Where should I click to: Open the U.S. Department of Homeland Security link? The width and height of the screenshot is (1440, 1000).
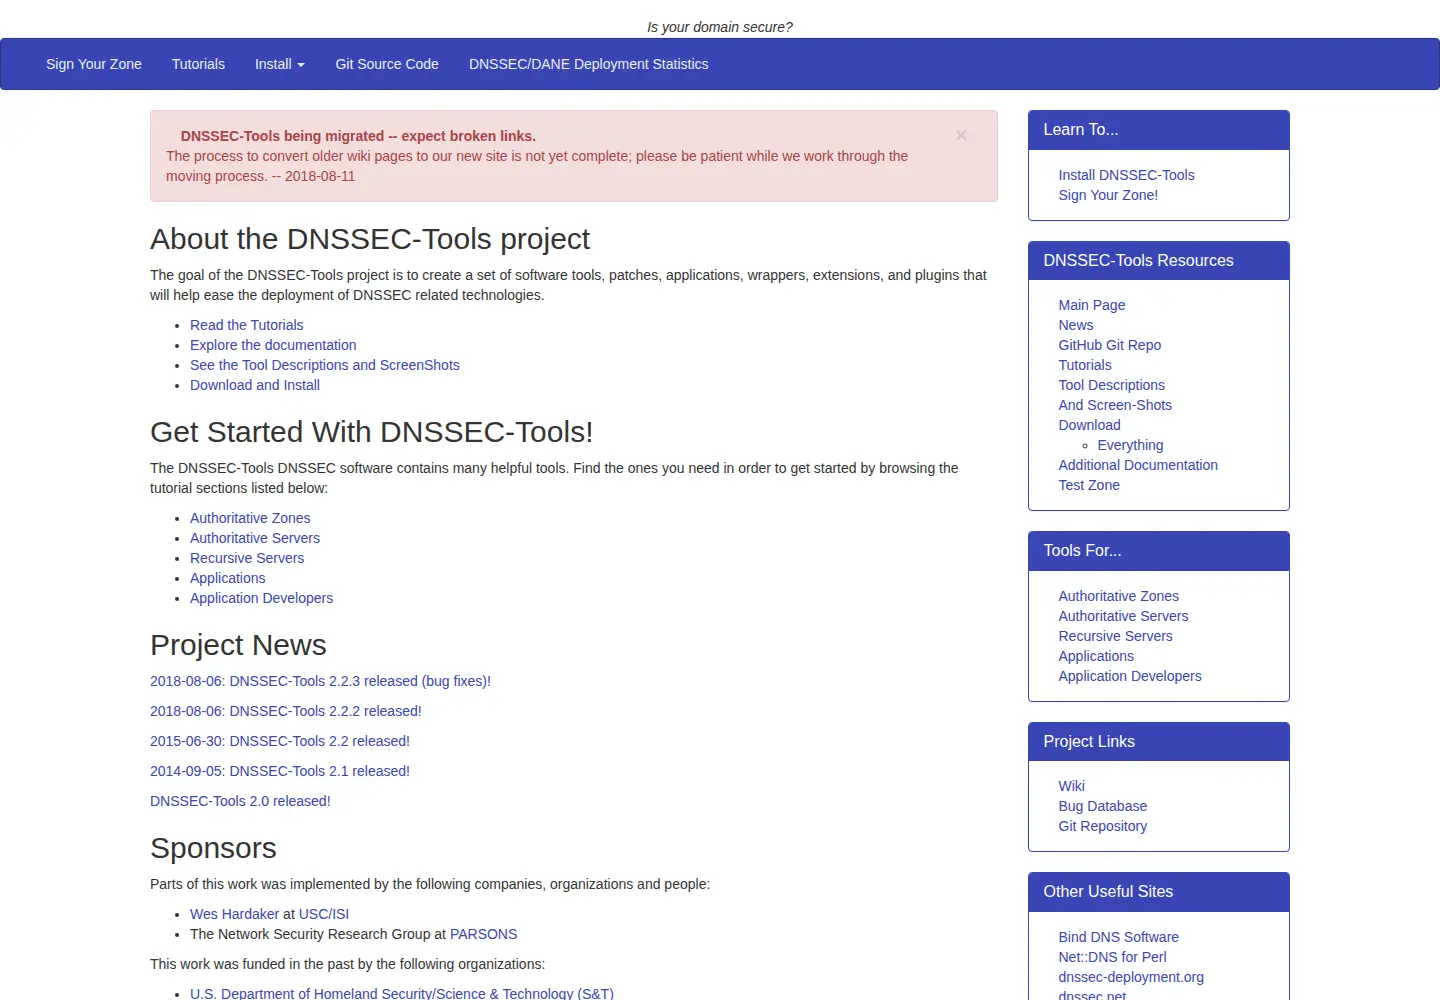[x=402, y=993]
